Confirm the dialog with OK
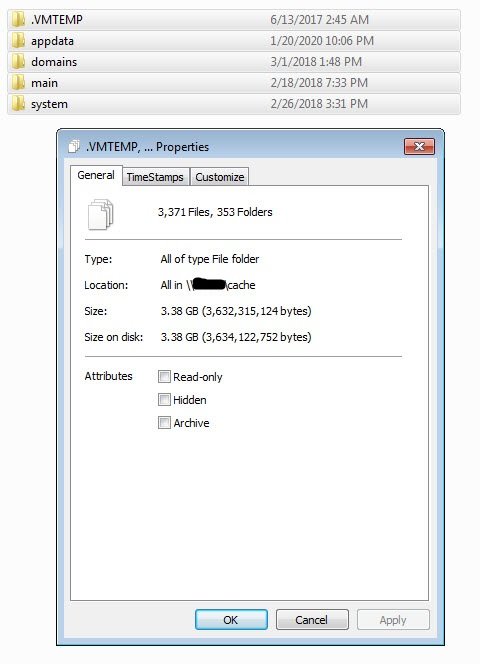 [x=231, y=620]
